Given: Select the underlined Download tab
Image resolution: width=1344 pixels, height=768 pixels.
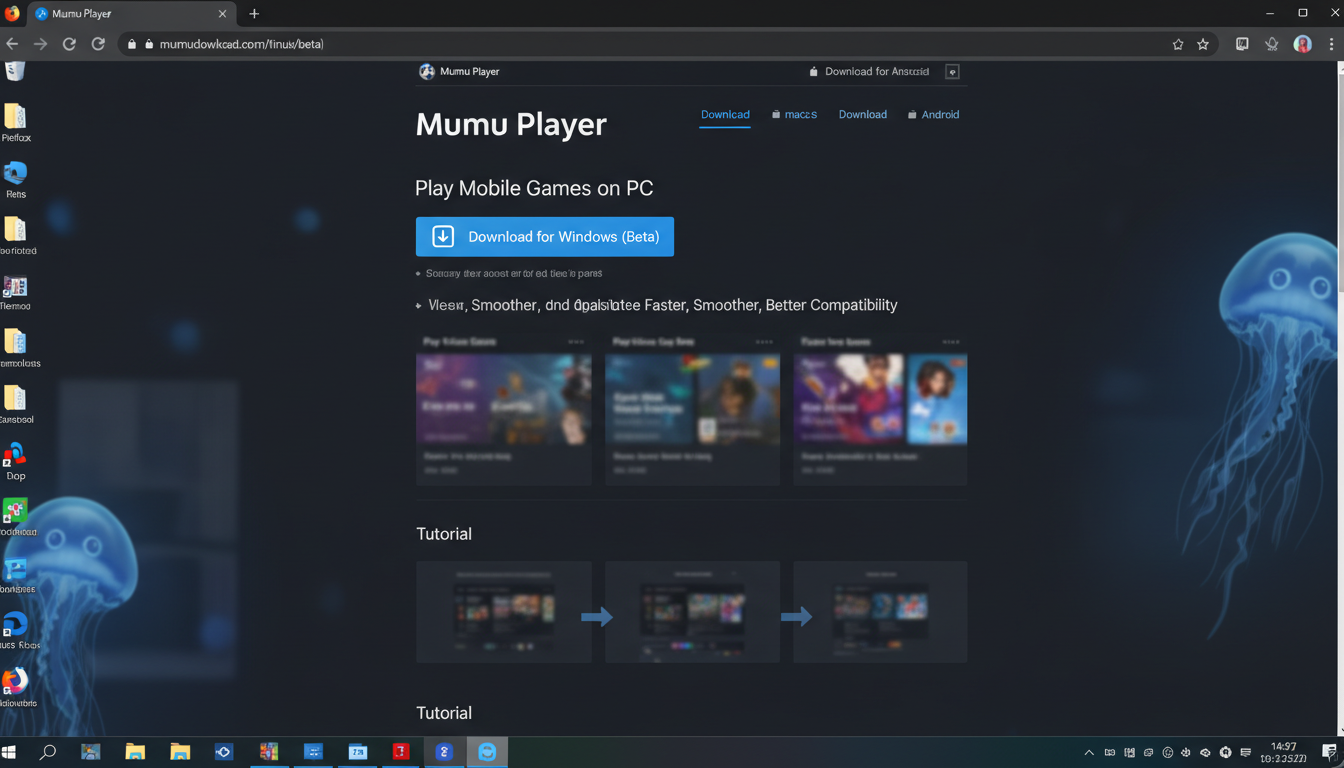Looking at the screenshot, I should click(x=725, y=115).
